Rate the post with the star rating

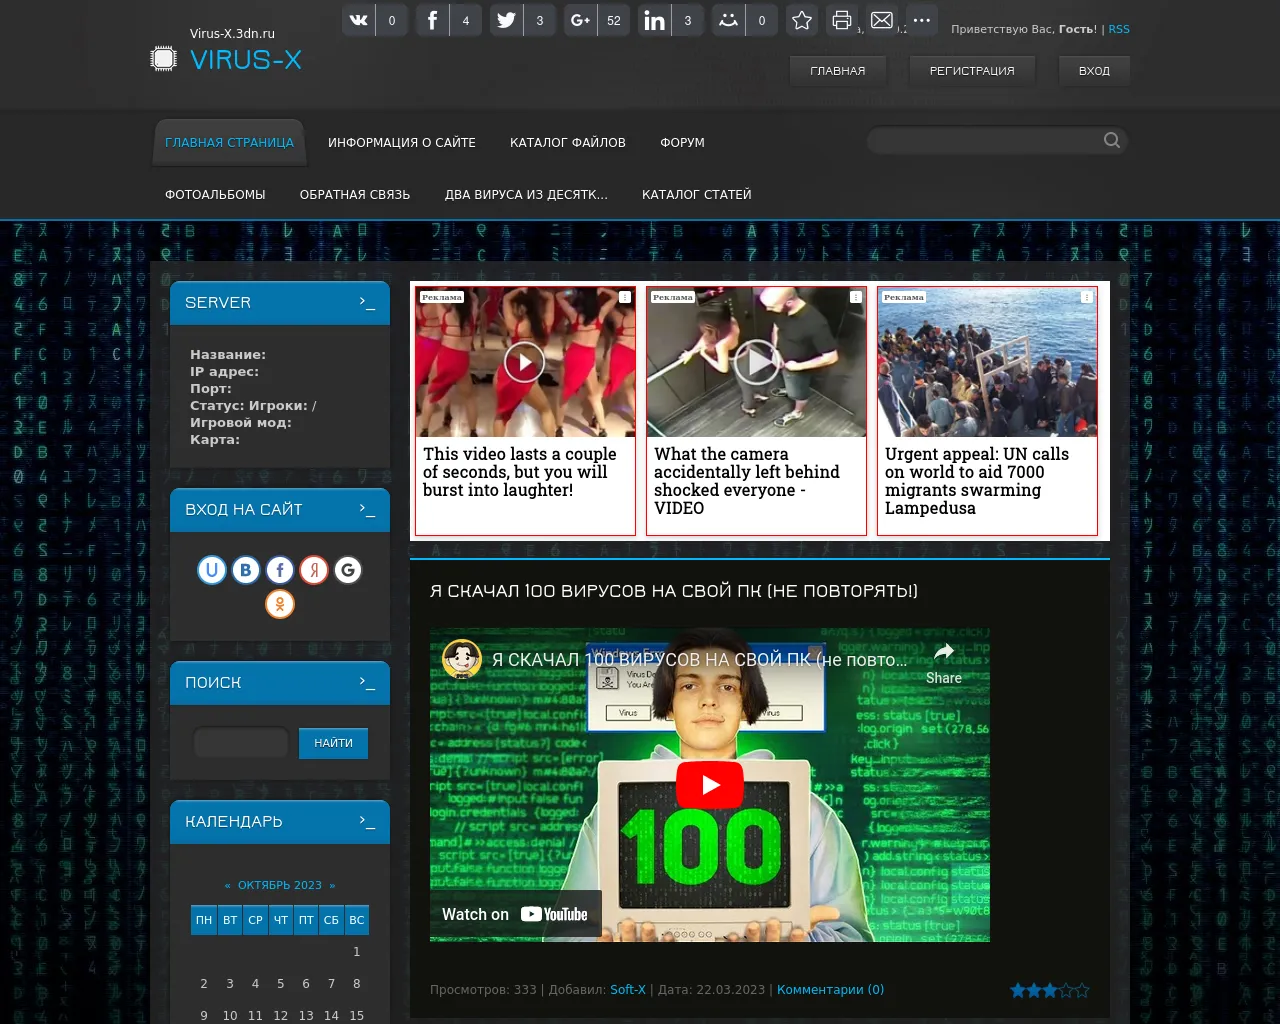tap(1049, 990)
